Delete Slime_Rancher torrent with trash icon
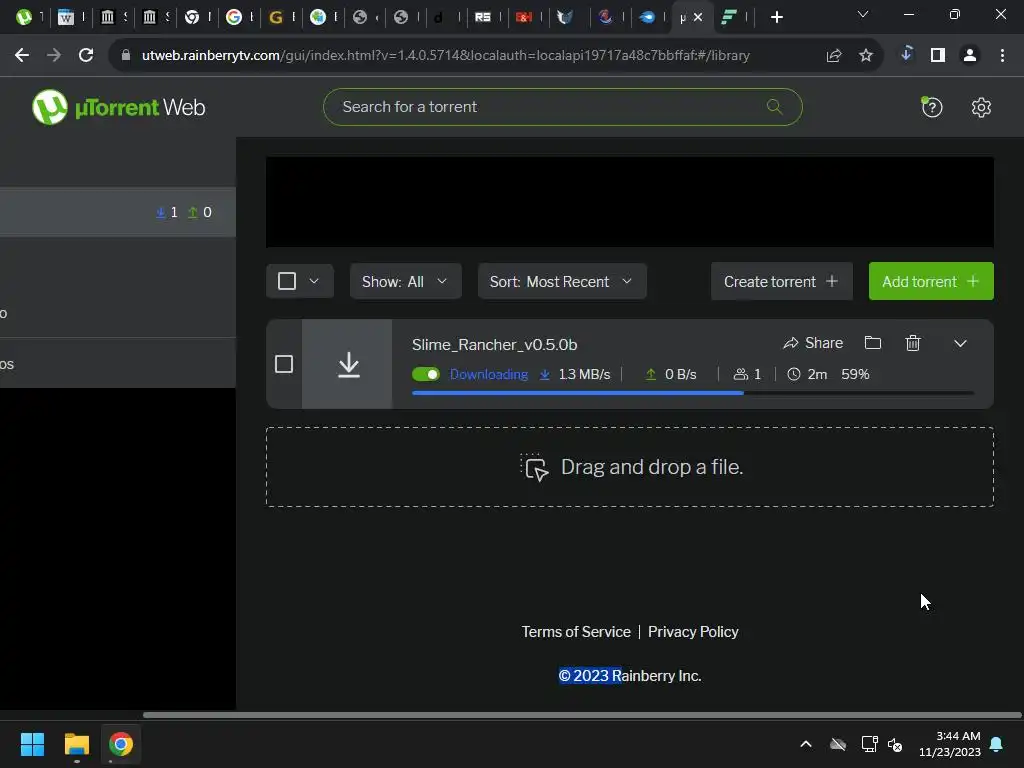The image size is (1024, 768). (913, 343)
